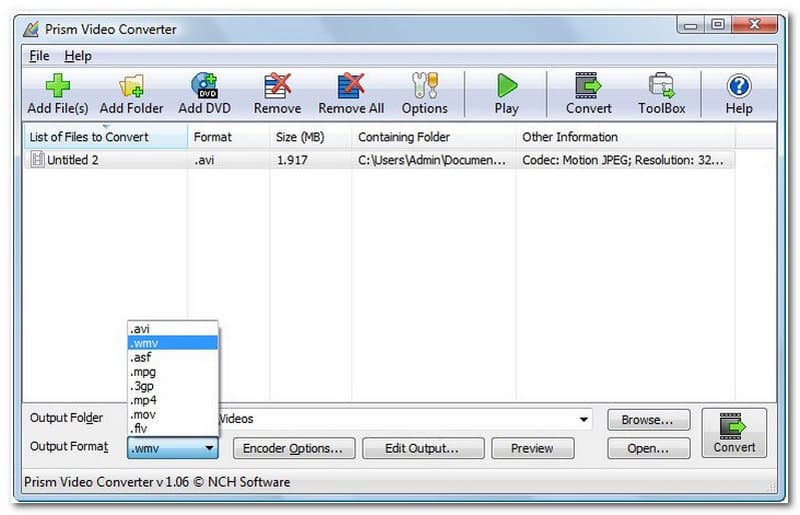
Task: Click the file icon beside Untitled 2
Action: (x=37, y=159)
